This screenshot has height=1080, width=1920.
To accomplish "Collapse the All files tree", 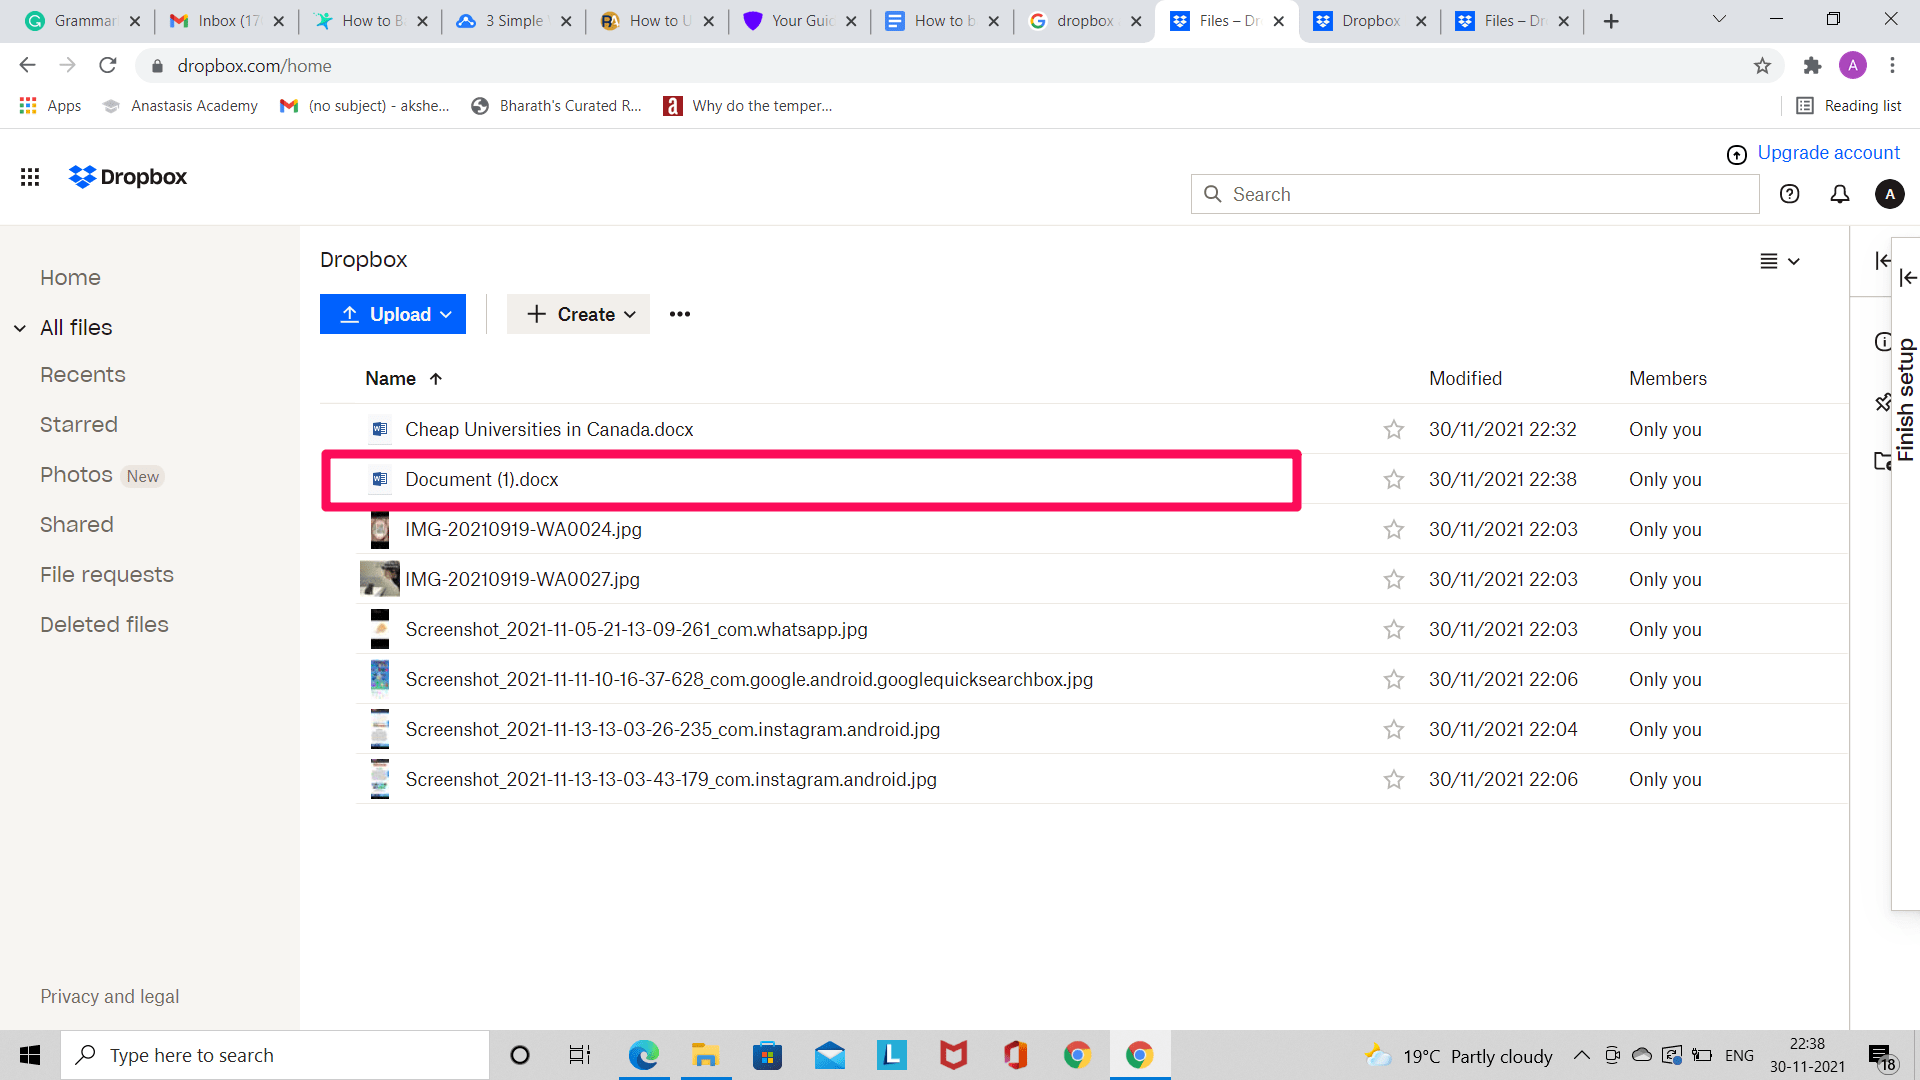I will point(20,328).
